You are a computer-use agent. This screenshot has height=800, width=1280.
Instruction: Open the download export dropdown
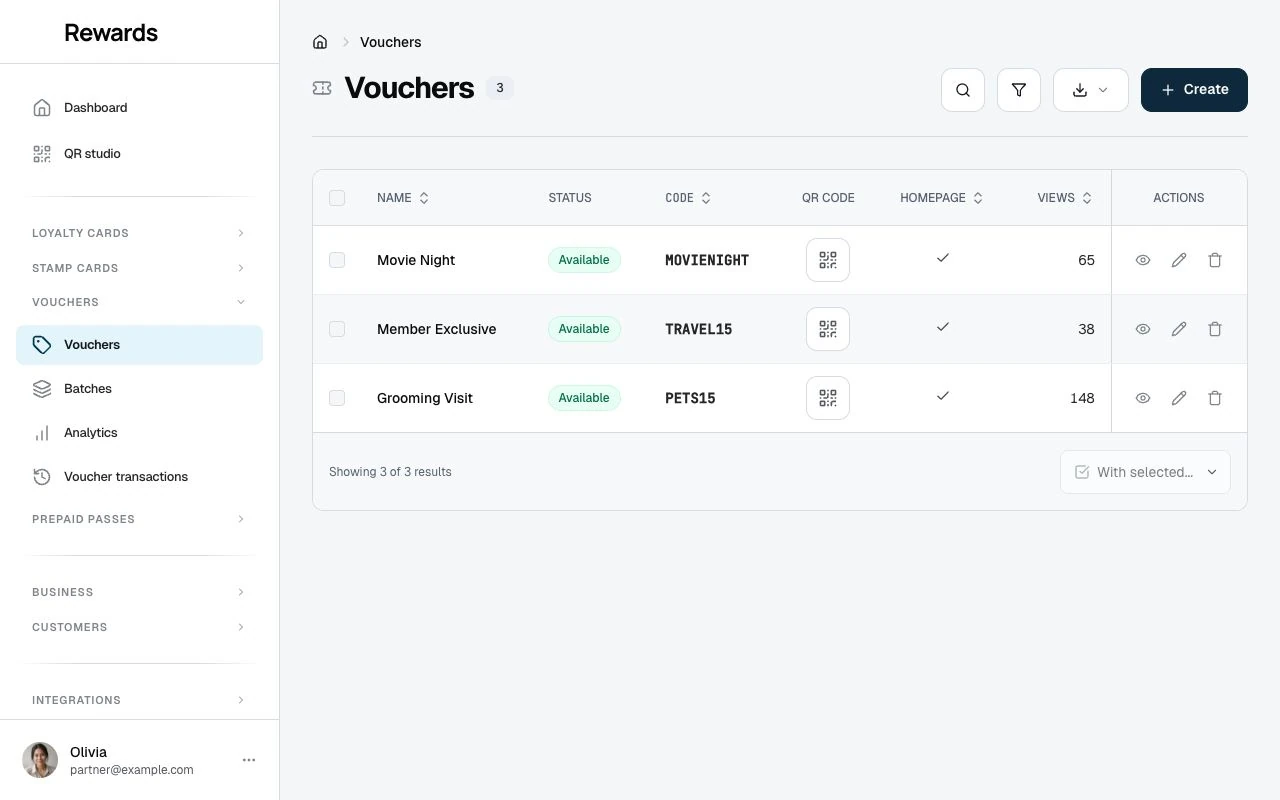(1091, 90)
